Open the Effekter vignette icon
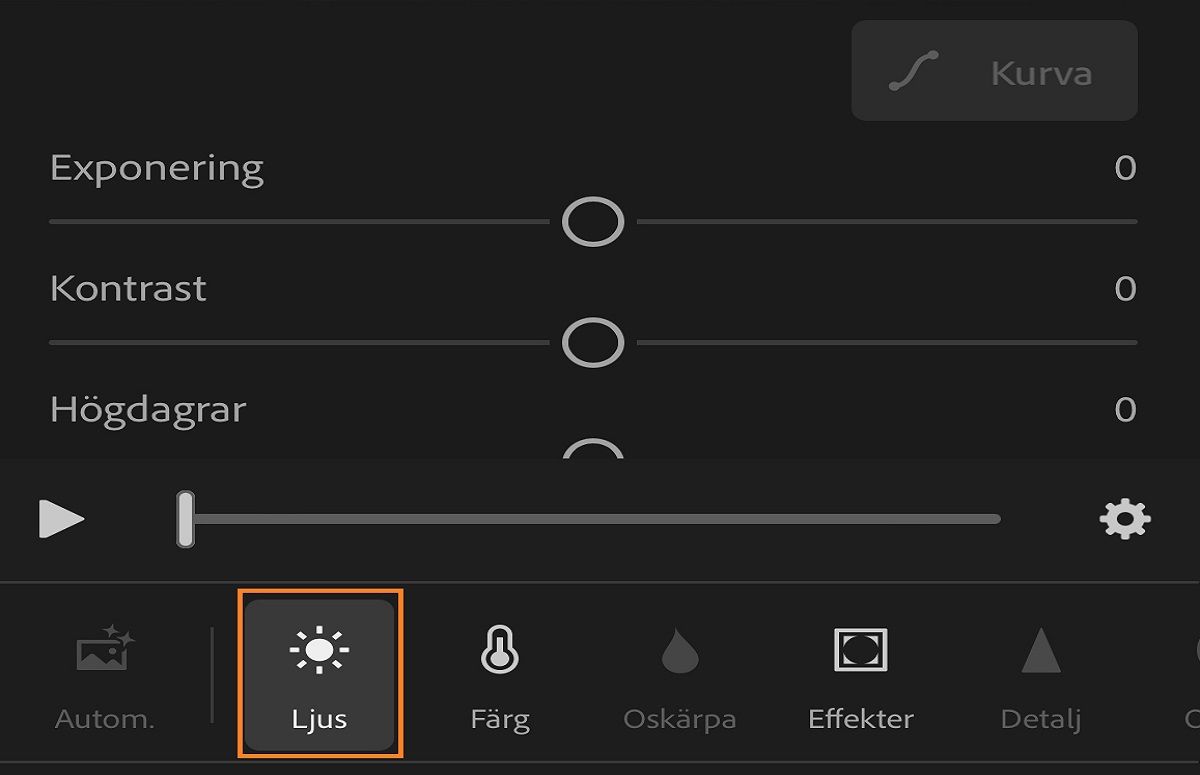1200x775 pixels. coord(858,651)
